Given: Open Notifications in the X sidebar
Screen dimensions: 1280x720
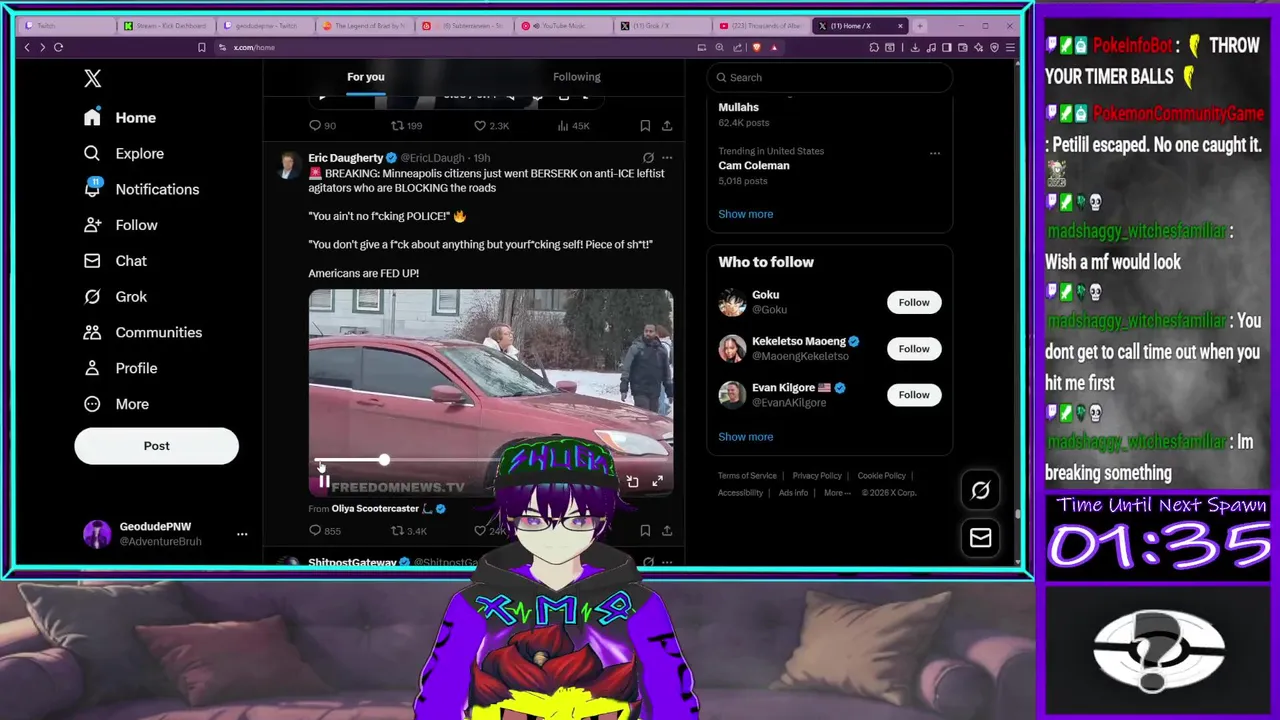Looking at the screenshot, I should click(141, 189).
